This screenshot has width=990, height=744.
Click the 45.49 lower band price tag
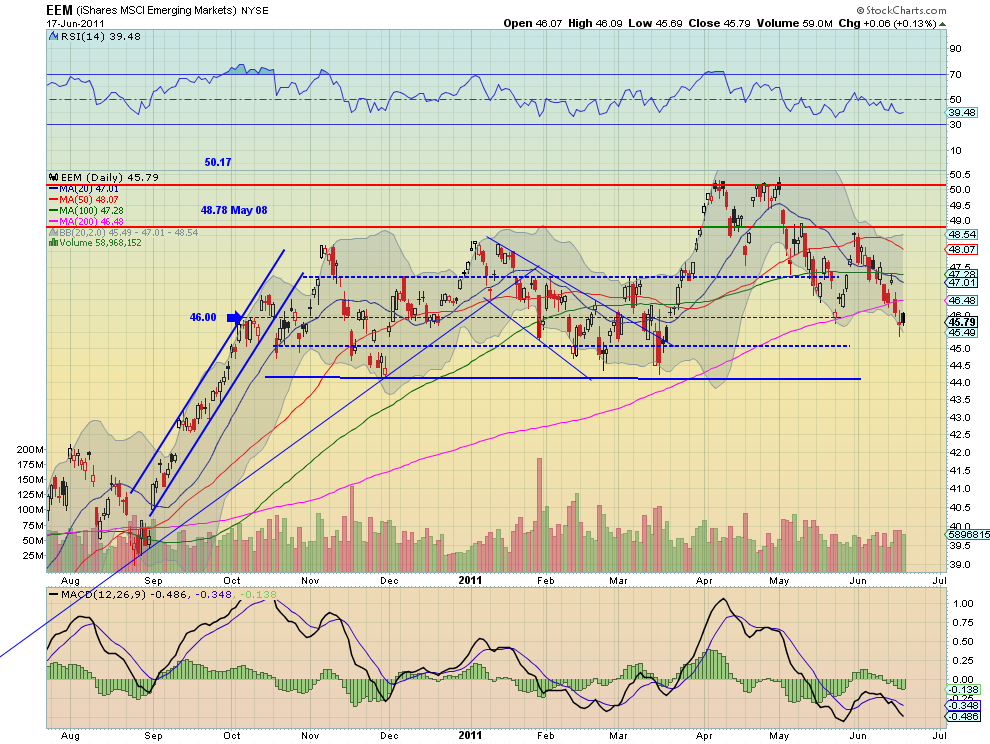962,332
